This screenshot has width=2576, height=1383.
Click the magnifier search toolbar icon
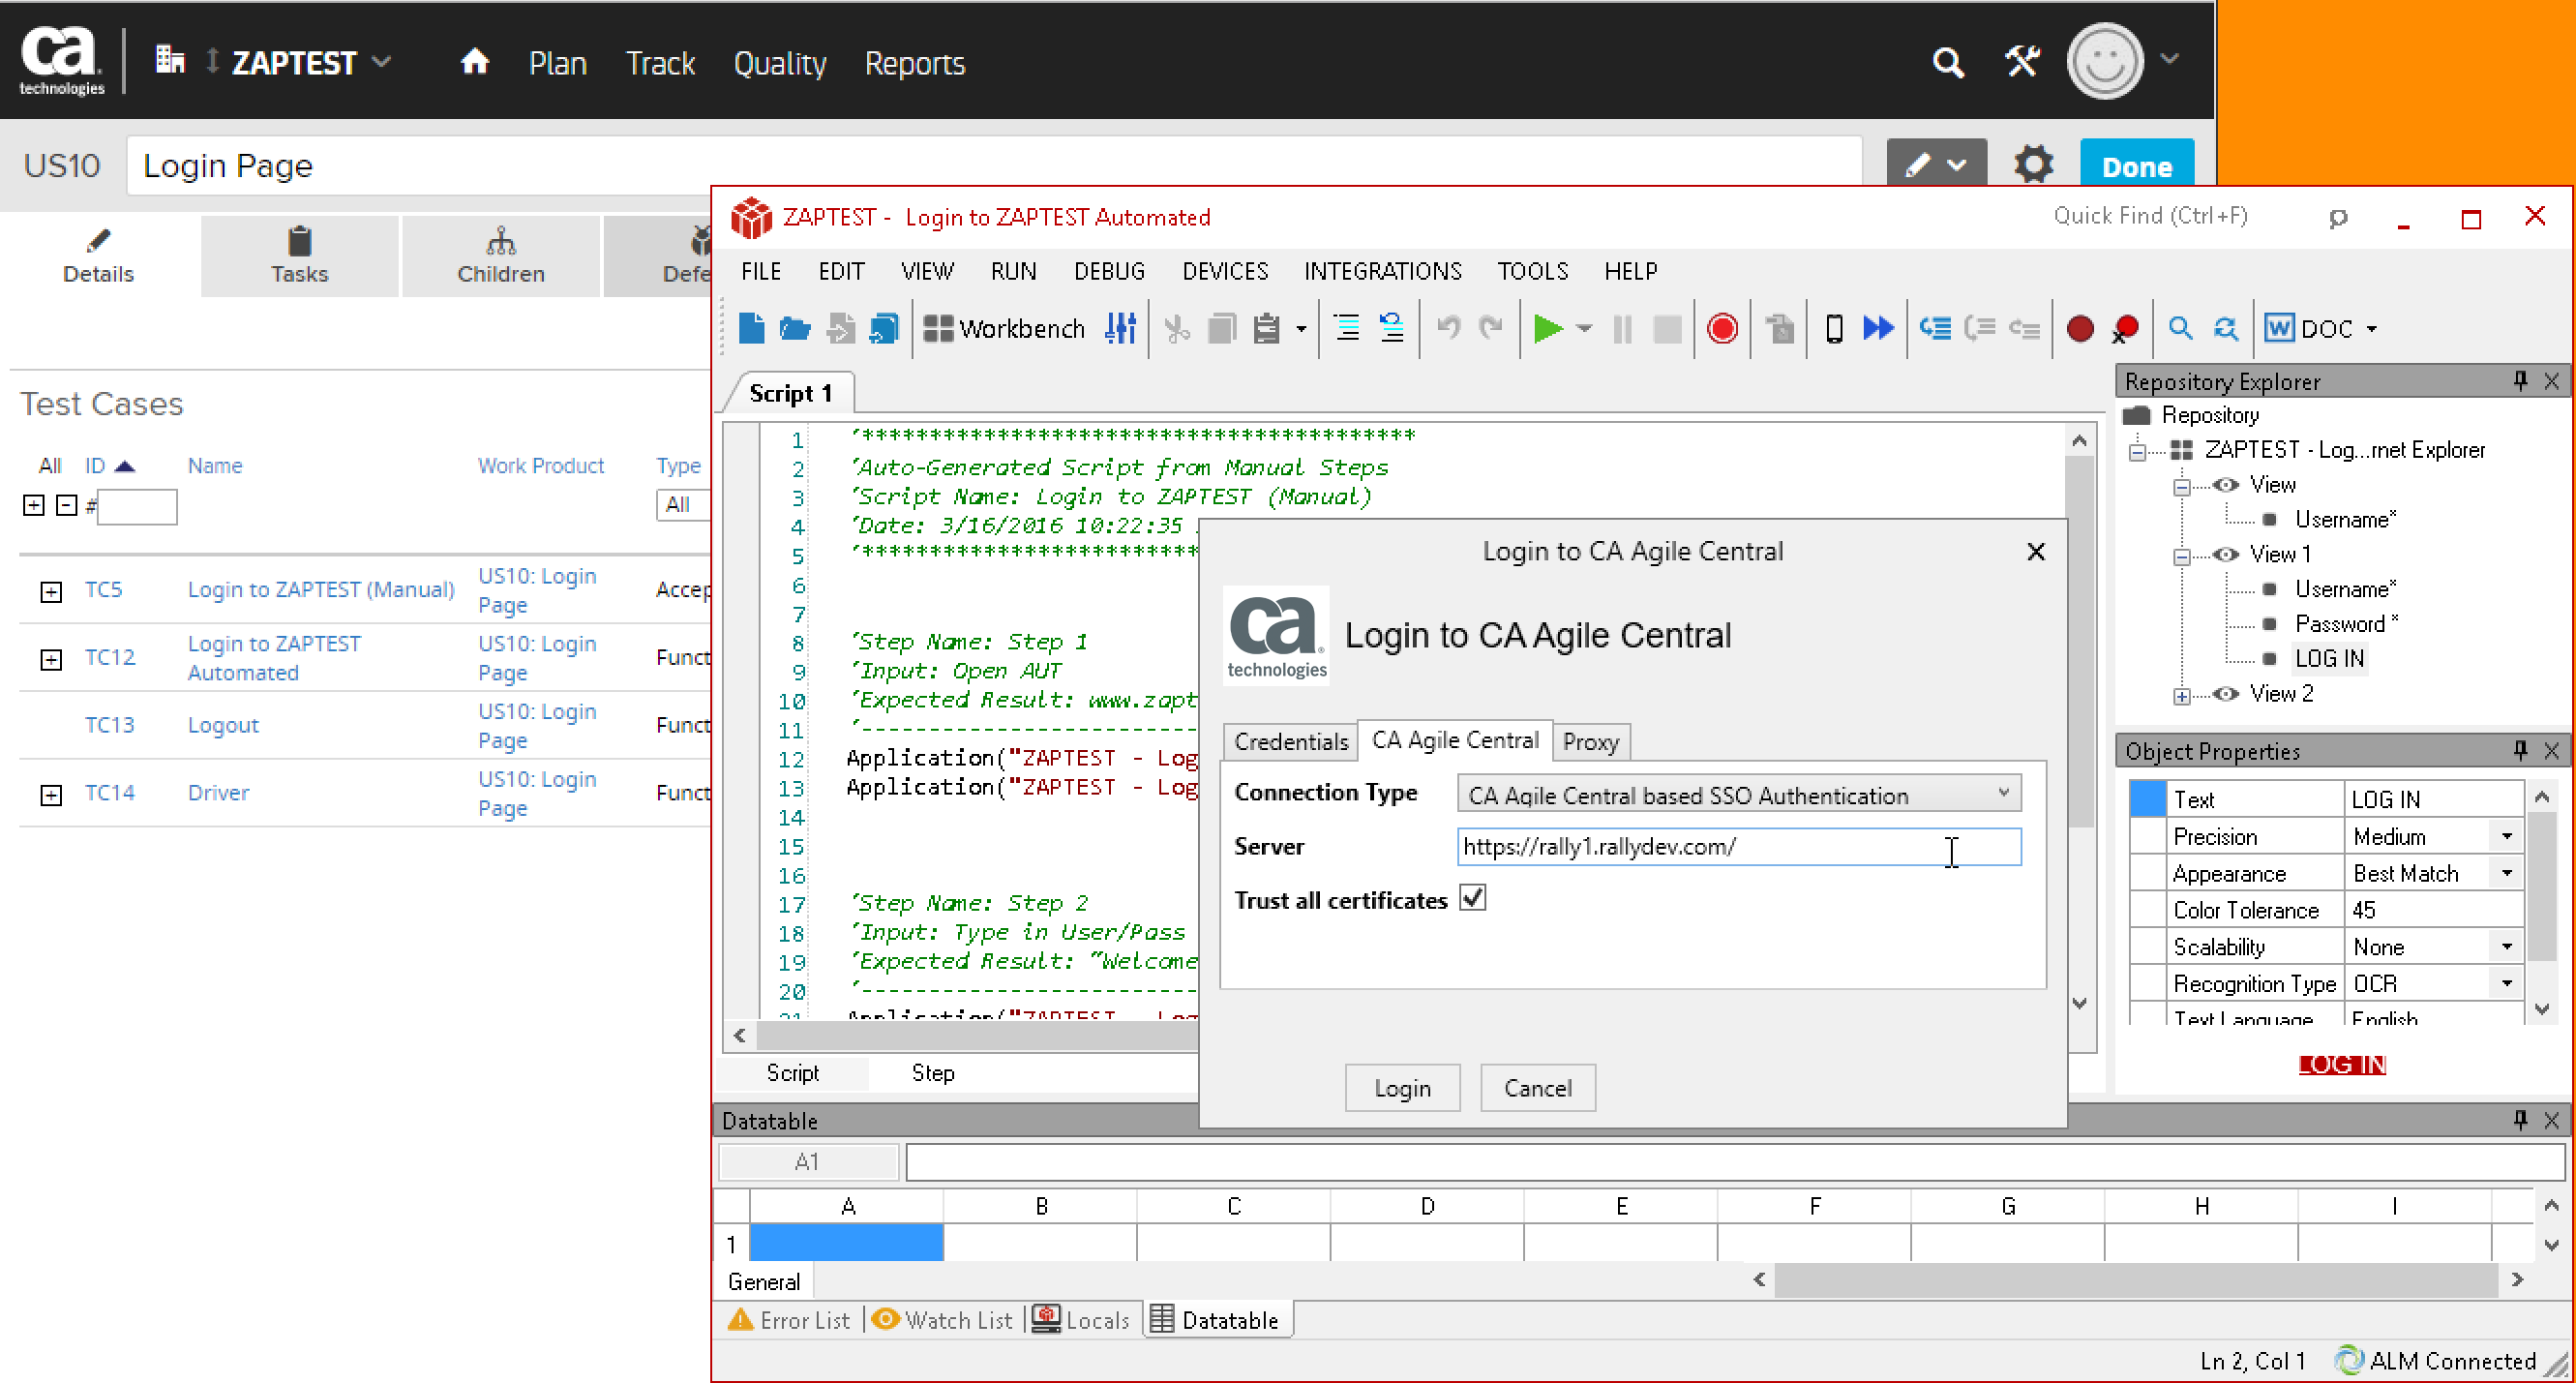(x=2180, y=329)
